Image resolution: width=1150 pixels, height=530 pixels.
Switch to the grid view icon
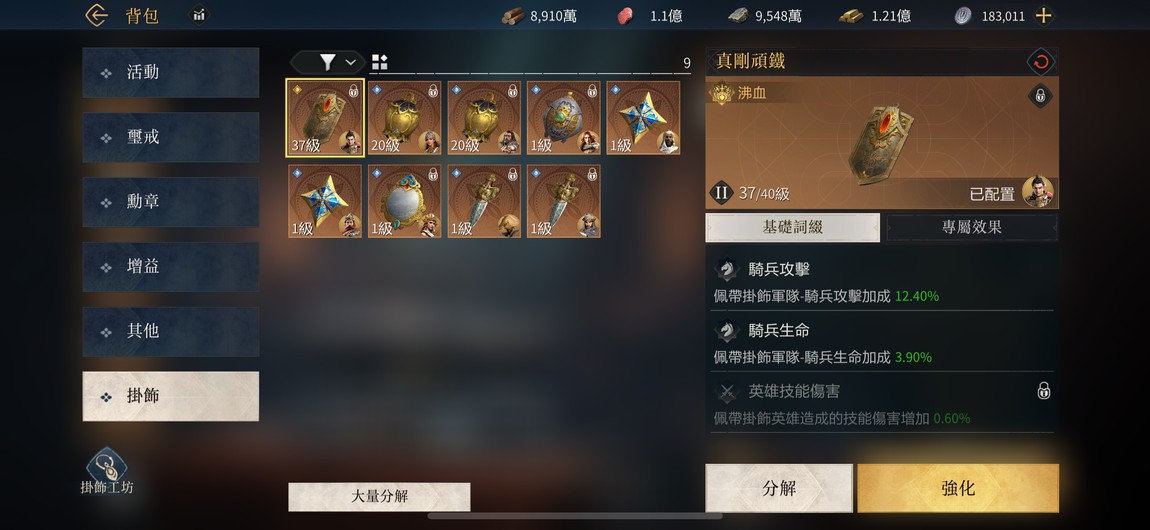click(379, 62)
